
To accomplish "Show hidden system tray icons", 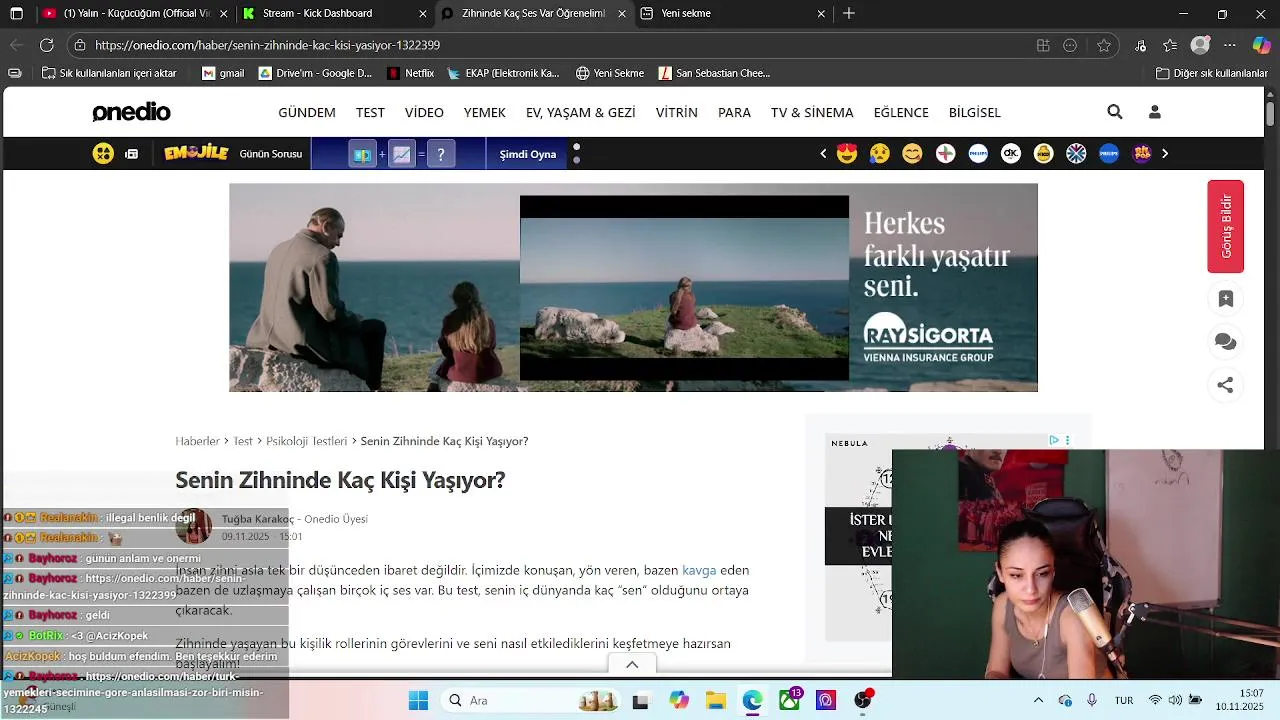I will [x=1038, y=700].
